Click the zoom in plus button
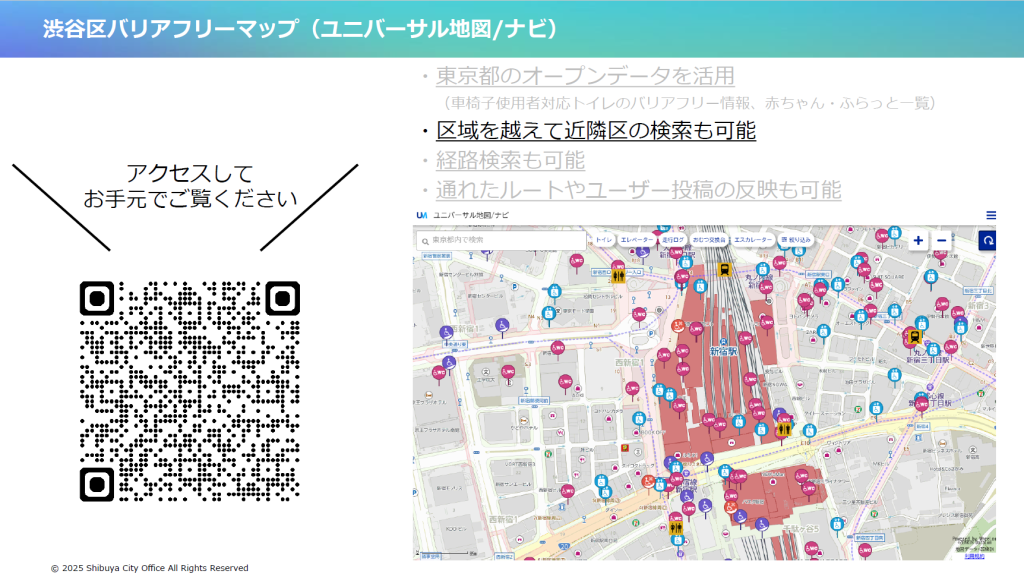 point(918,241)
